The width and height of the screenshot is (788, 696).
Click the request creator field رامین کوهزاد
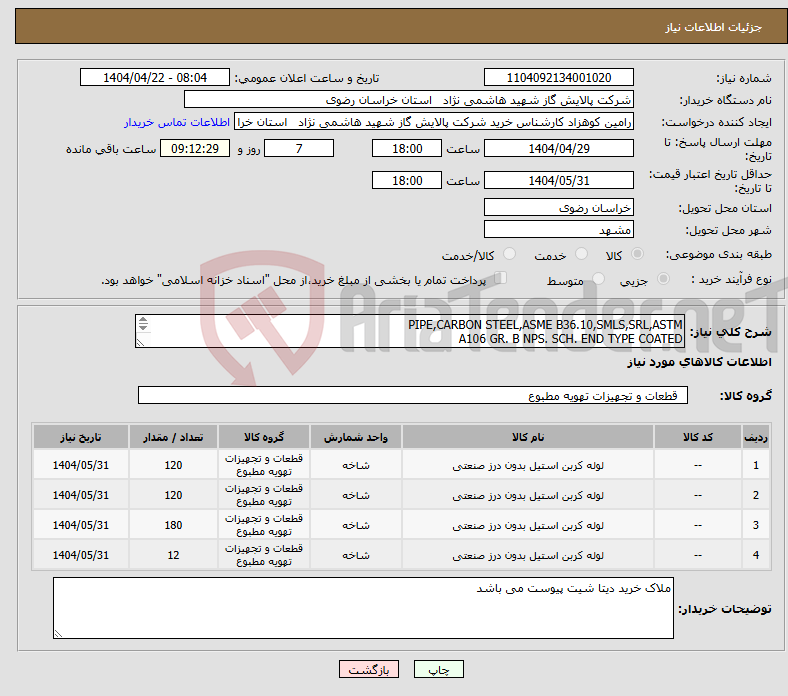click(434, 122)
